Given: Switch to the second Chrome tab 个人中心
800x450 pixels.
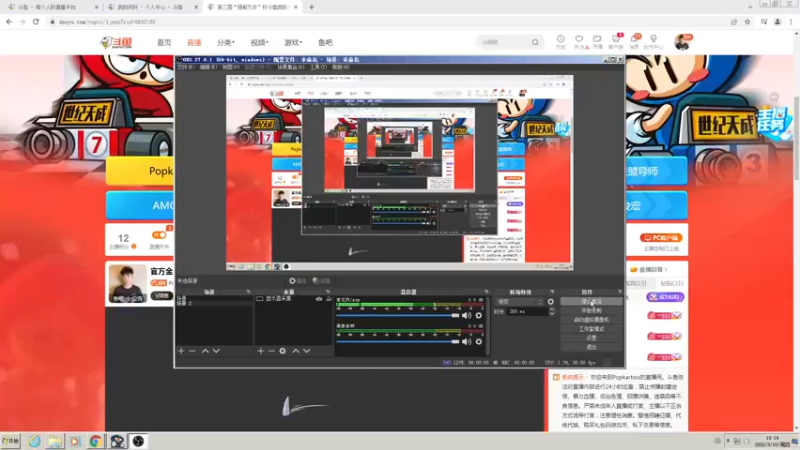Looking at the screenshot, I should click(x=152, y=7).
